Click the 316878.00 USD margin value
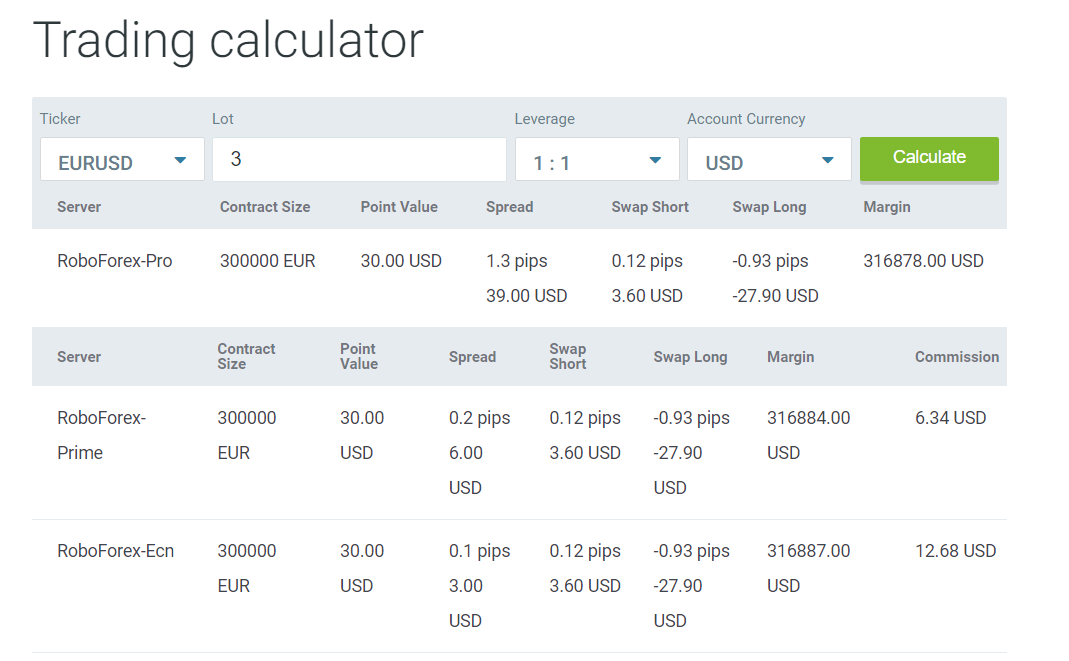1069x661 pixels. tap(923, 261)
